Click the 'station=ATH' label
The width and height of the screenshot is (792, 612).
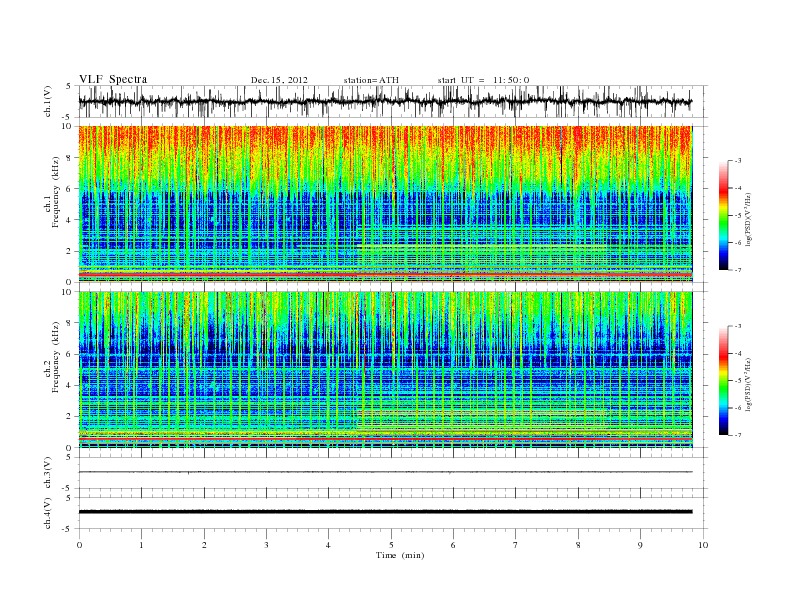click(371, 80)
